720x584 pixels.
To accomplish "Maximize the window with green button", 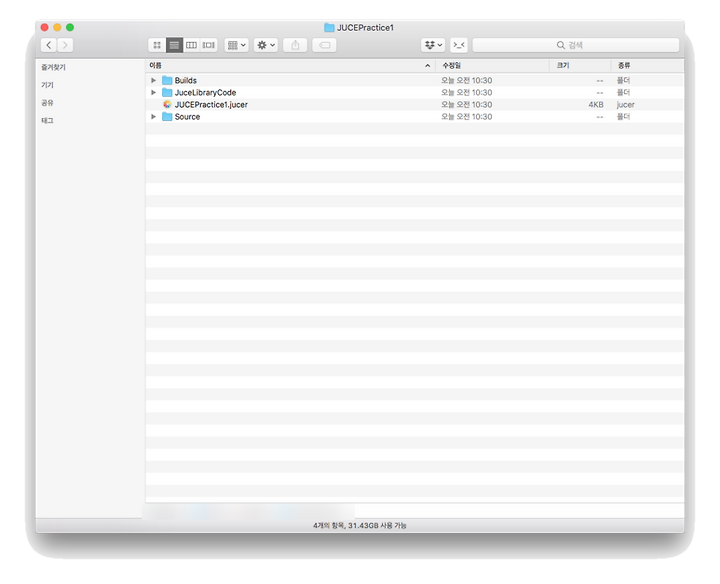I will pos(70,27).
